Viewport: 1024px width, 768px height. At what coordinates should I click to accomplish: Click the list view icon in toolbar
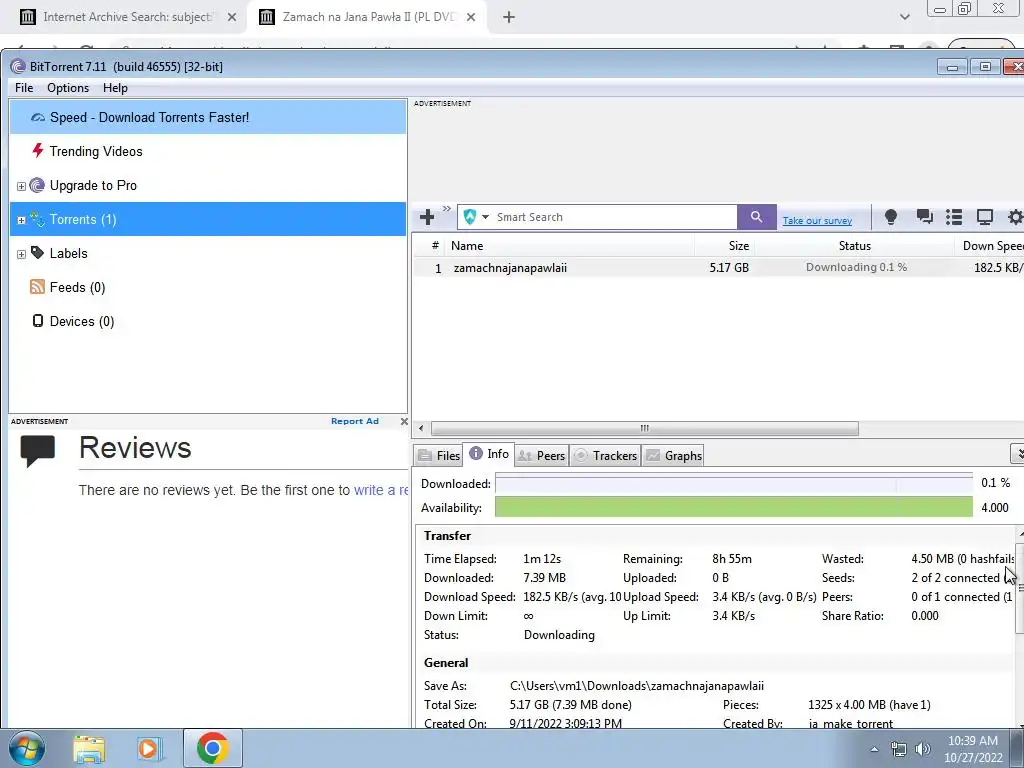[954, 217]
